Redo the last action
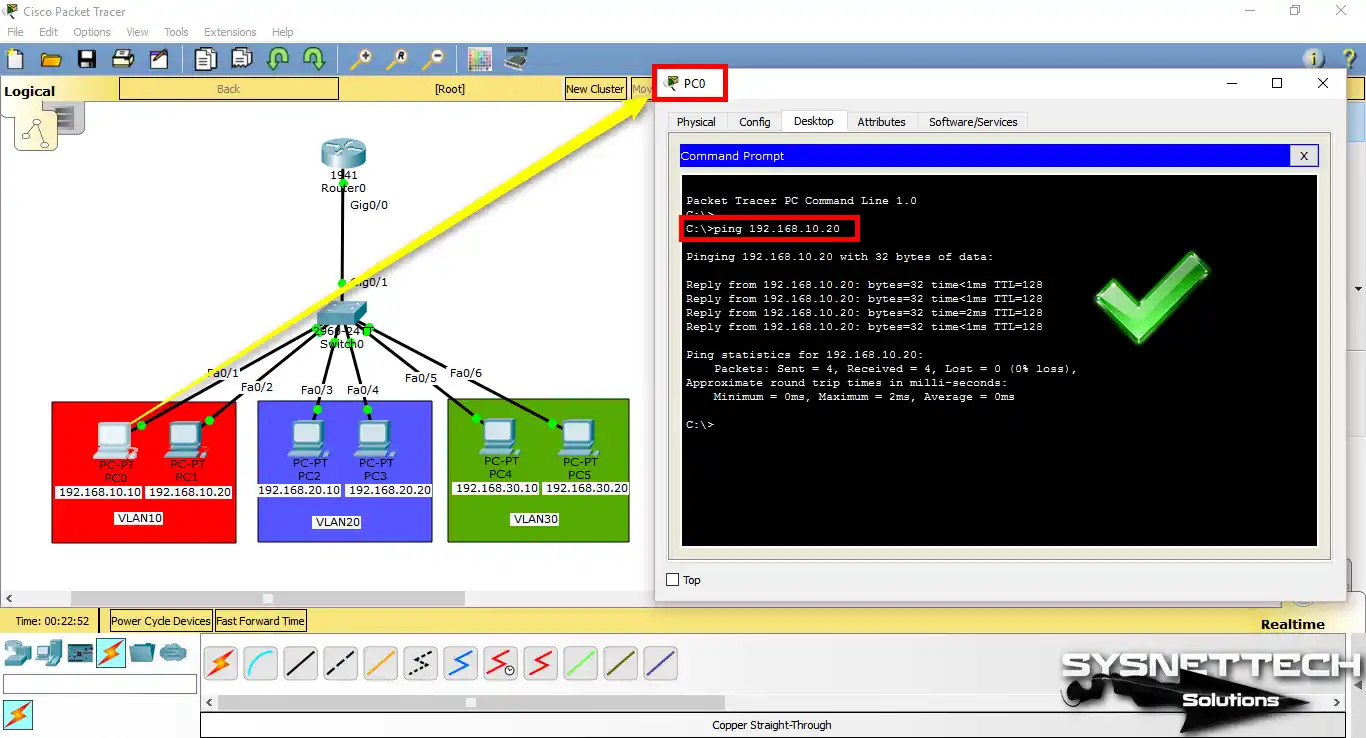 [313, 60]
